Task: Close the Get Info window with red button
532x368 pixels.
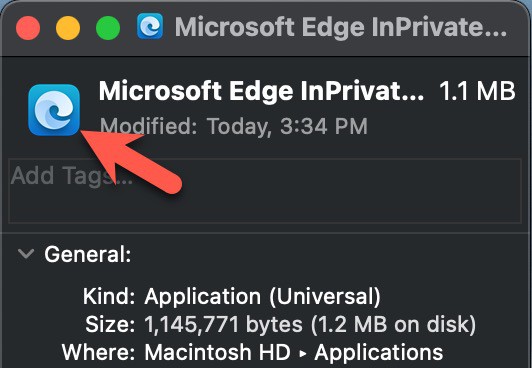Action: (28, 28)
